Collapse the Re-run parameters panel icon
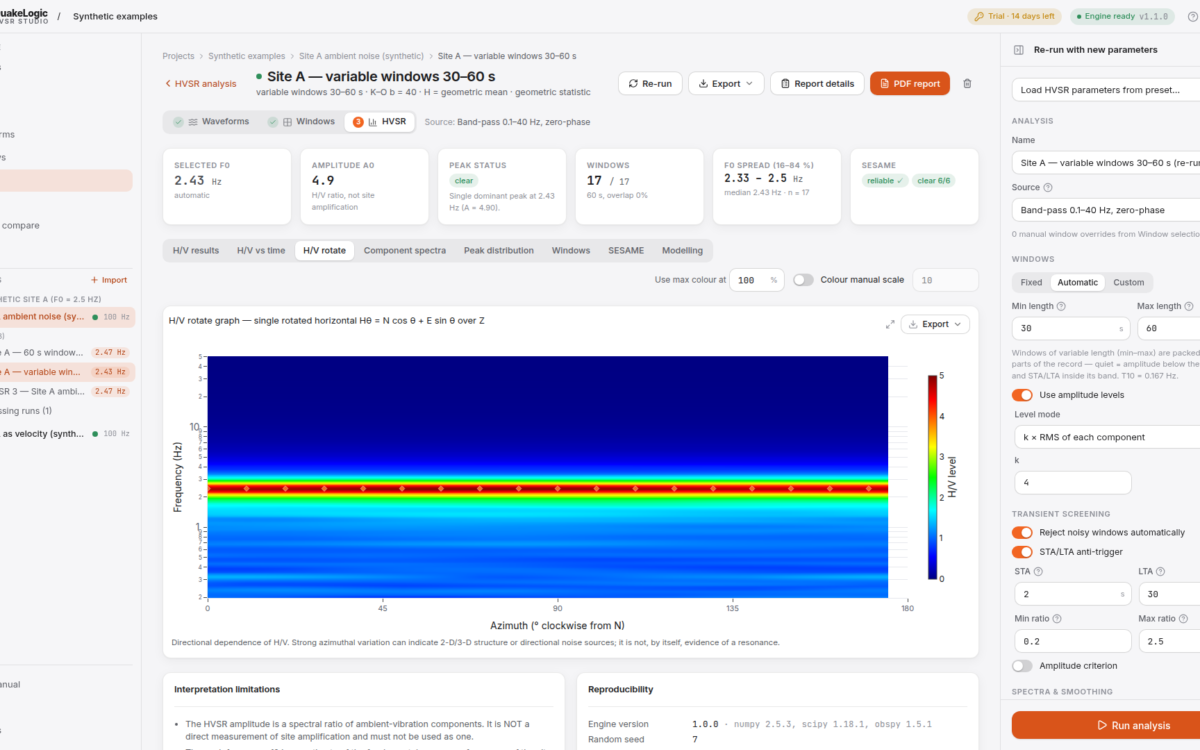 (x=1018, y=50)
